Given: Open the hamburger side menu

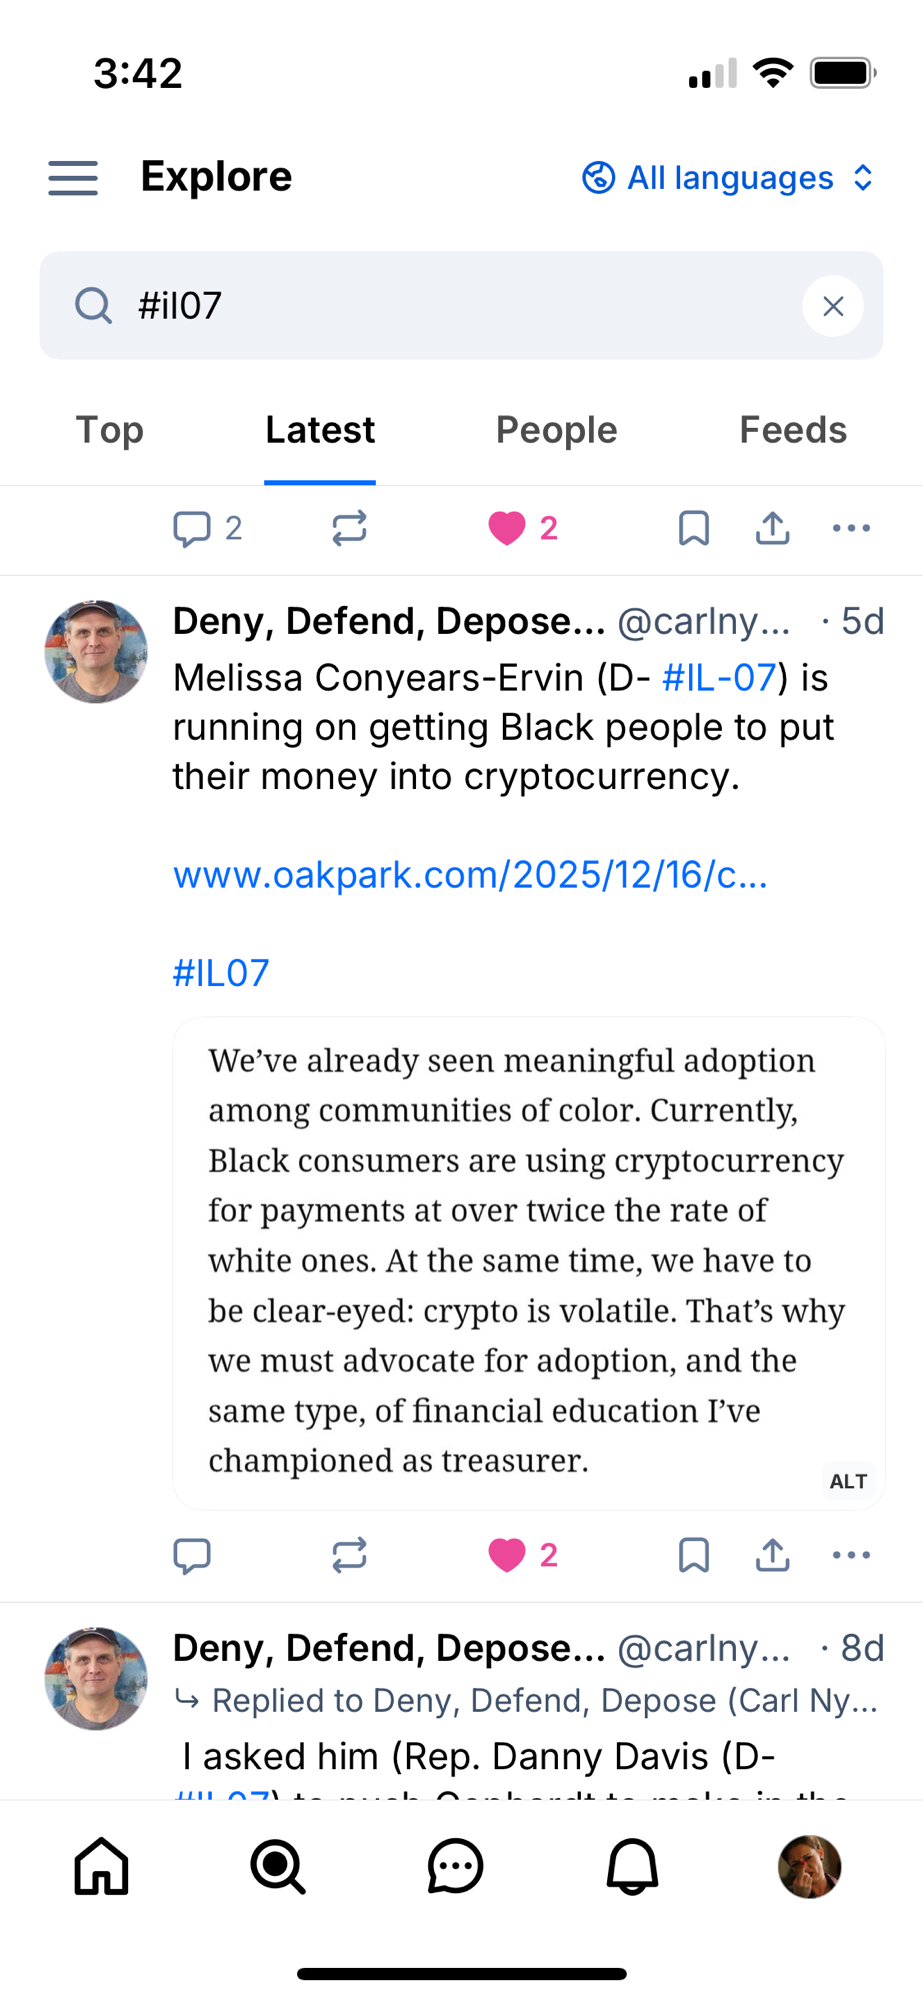Looking at the screenshot, I should 73,178.
